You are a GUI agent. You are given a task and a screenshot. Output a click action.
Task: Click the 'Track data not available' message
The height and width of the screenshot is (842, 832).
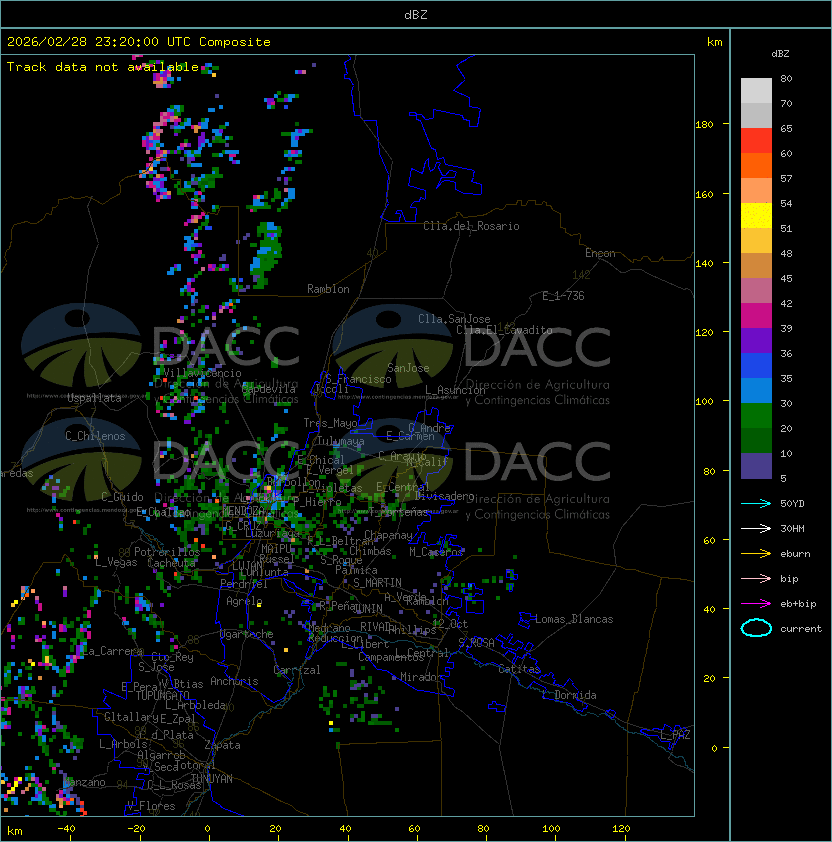[103, 67]
